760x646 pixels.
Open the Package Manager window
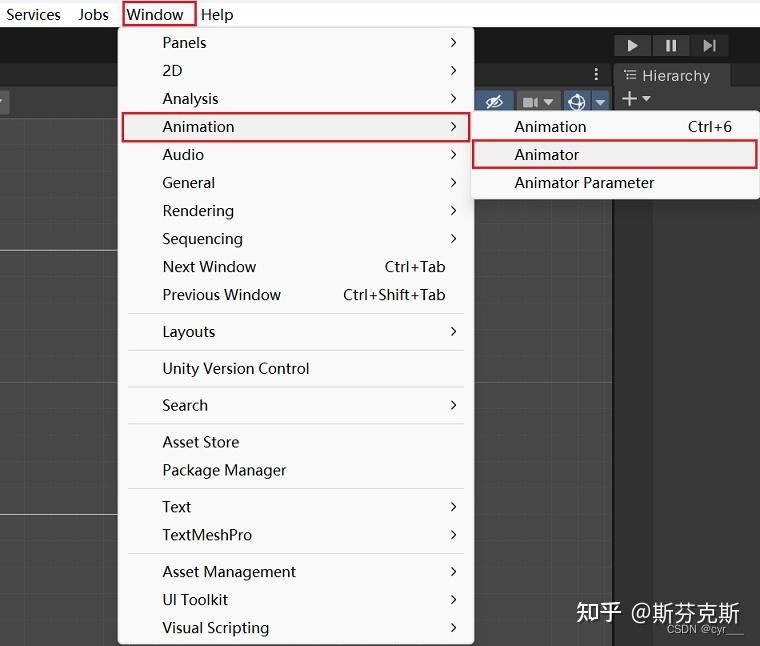(296, 471)
